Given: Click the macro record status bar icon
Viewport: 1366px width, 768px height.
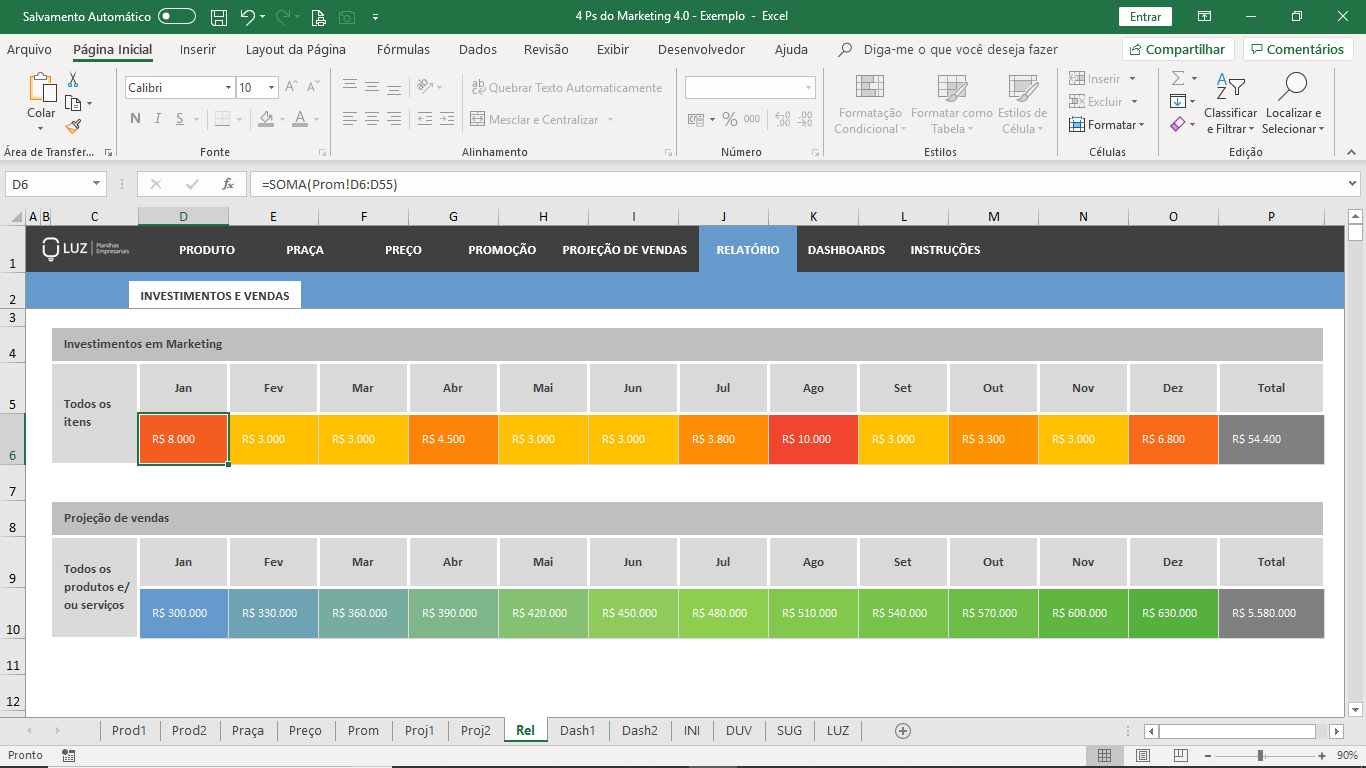Looking at the screenshot, I should [68, 755].
